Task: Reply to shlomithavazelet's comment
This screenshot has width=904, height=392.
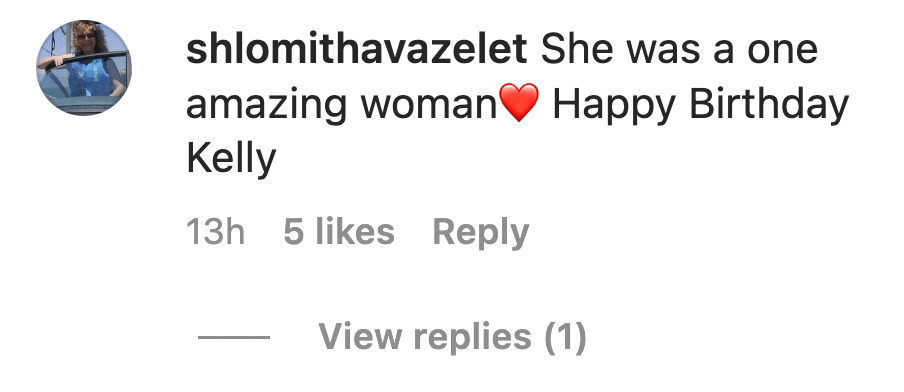Action: click(x=480, y=232)
